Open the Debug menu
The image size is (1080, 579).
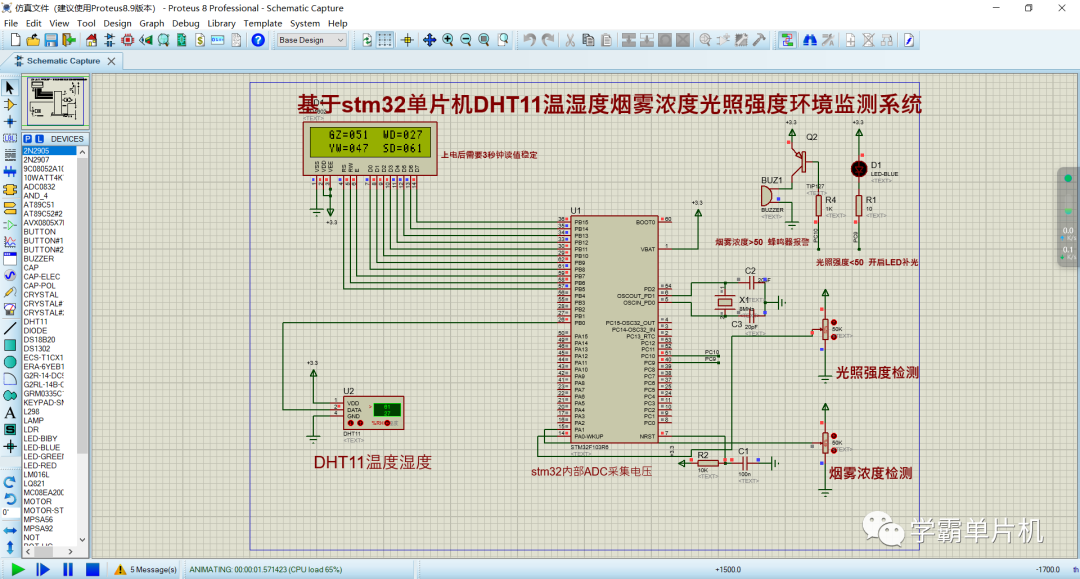coord(185,23)
